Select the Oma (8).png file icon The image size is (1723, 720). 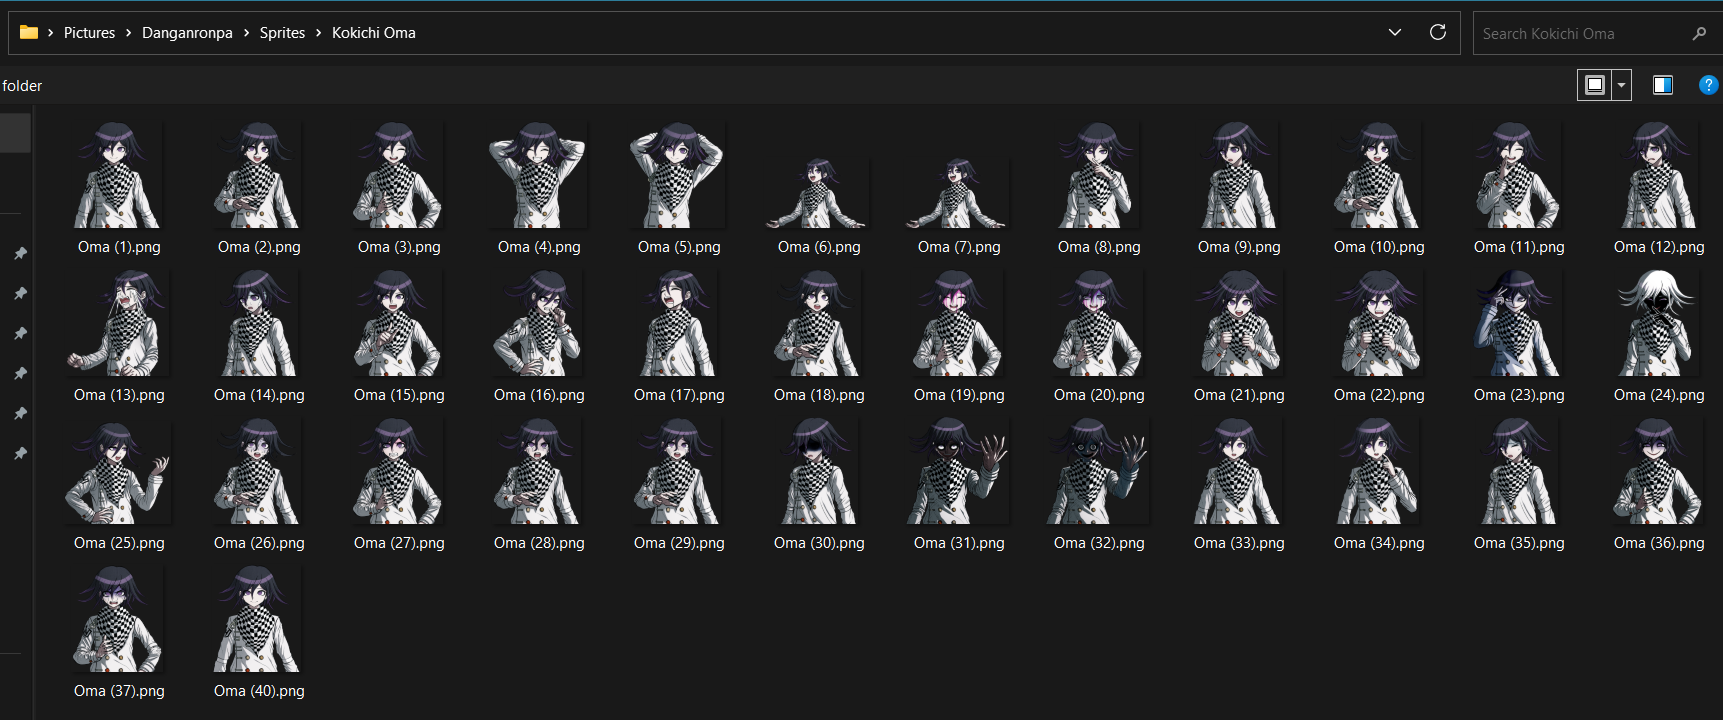[x=1098, y=175]
